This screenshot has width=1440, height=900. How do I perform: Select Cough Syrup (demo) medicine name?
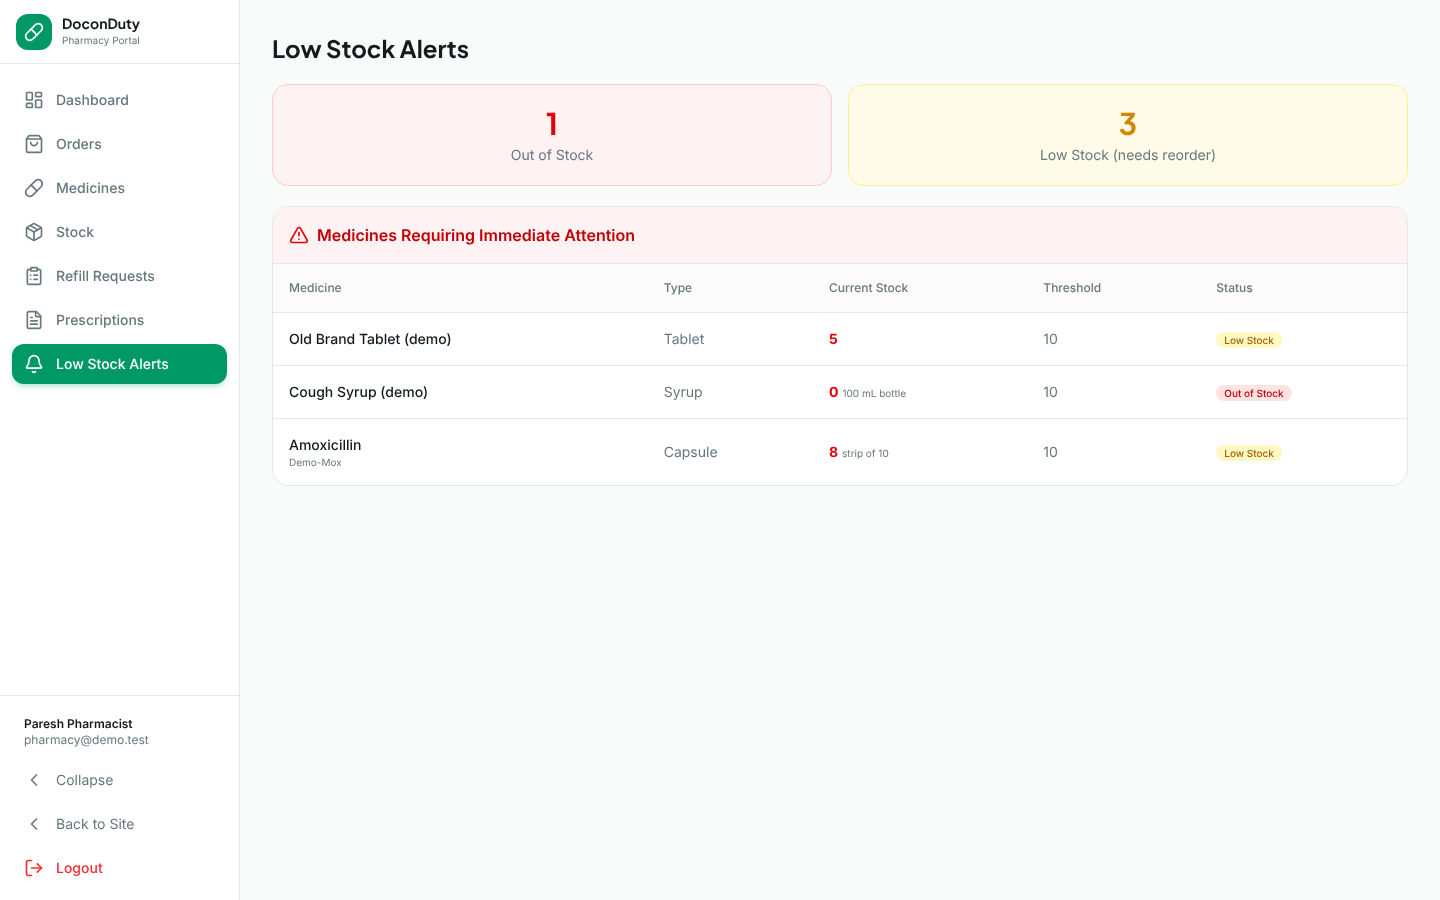coord(358,392)
